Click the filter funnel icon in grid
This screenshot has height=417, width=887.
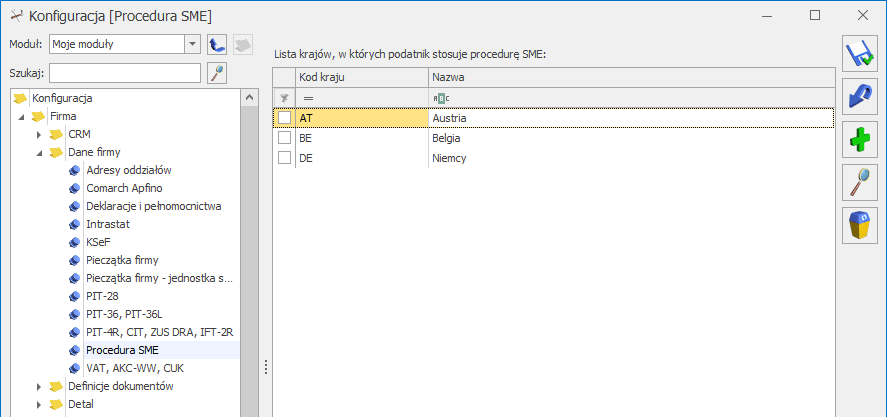pyautogui.click(x=284, y=98)
